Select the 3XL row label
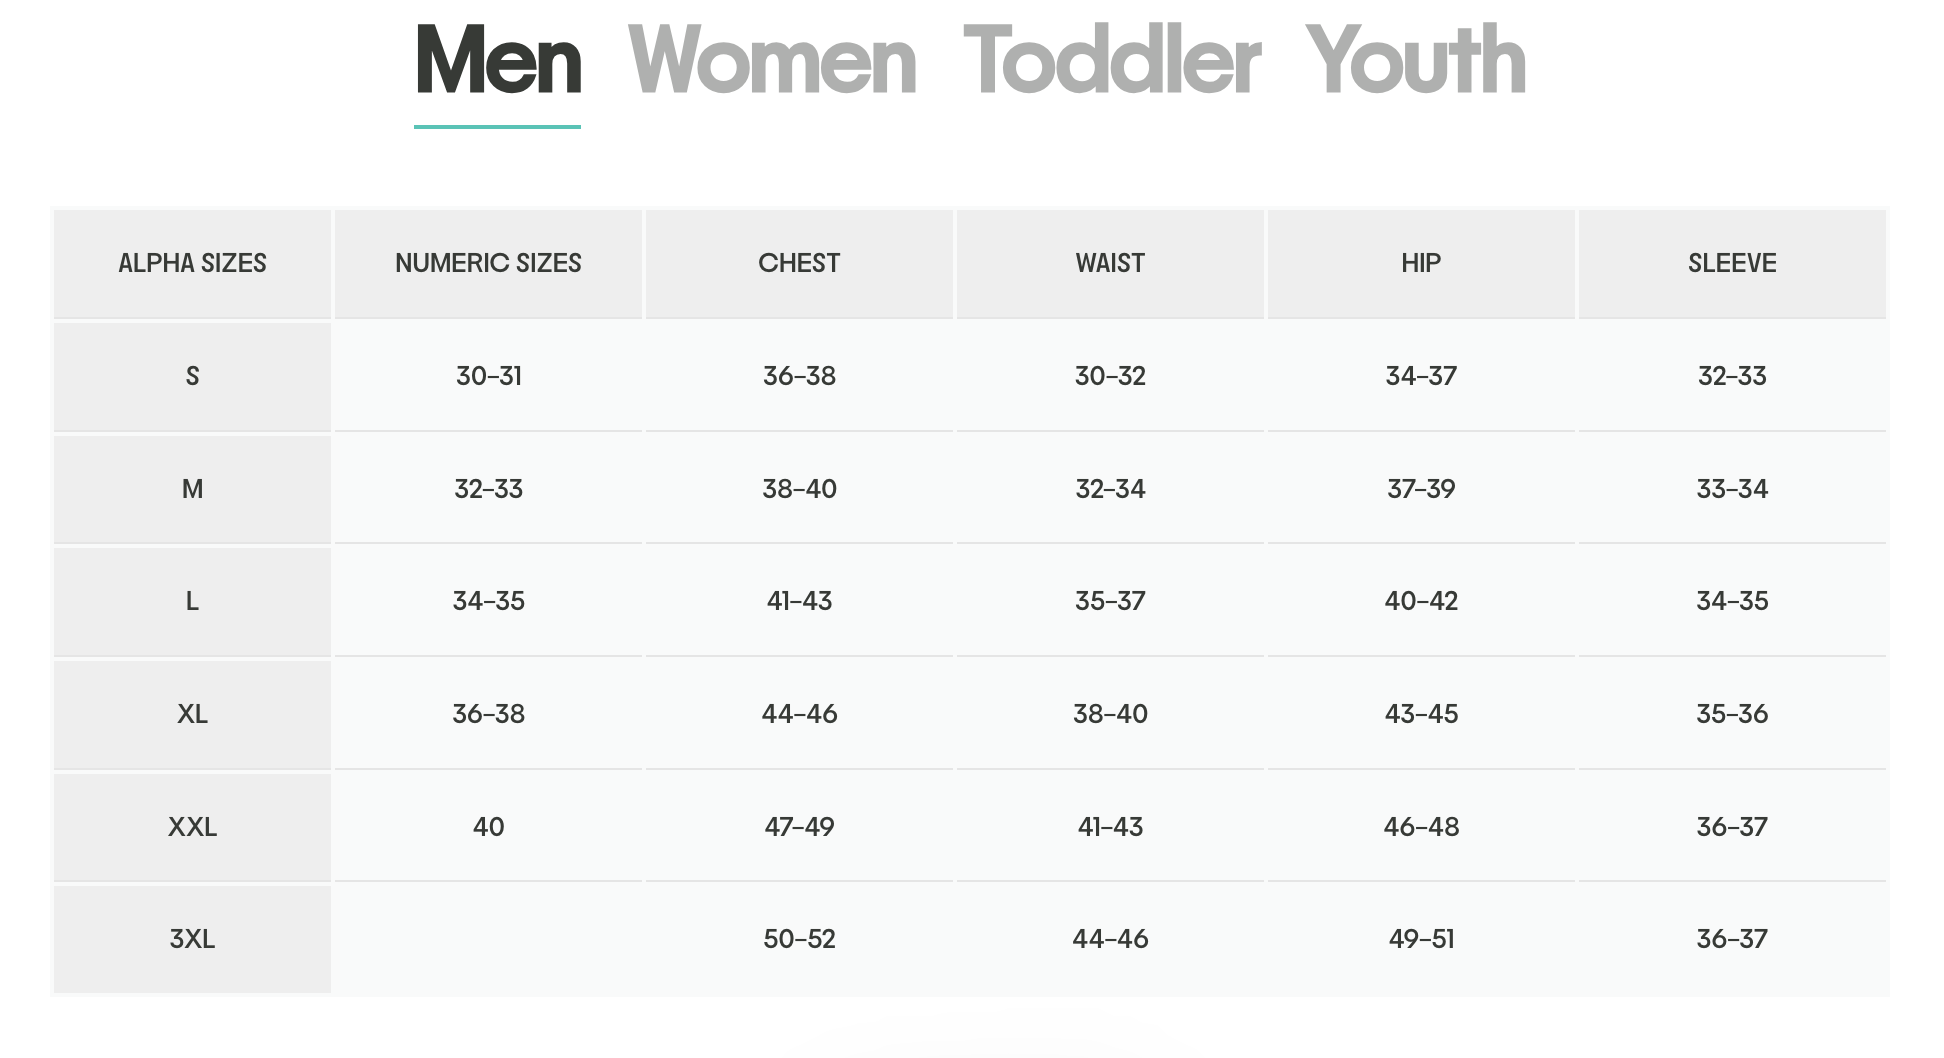 [x=192, y=939]
